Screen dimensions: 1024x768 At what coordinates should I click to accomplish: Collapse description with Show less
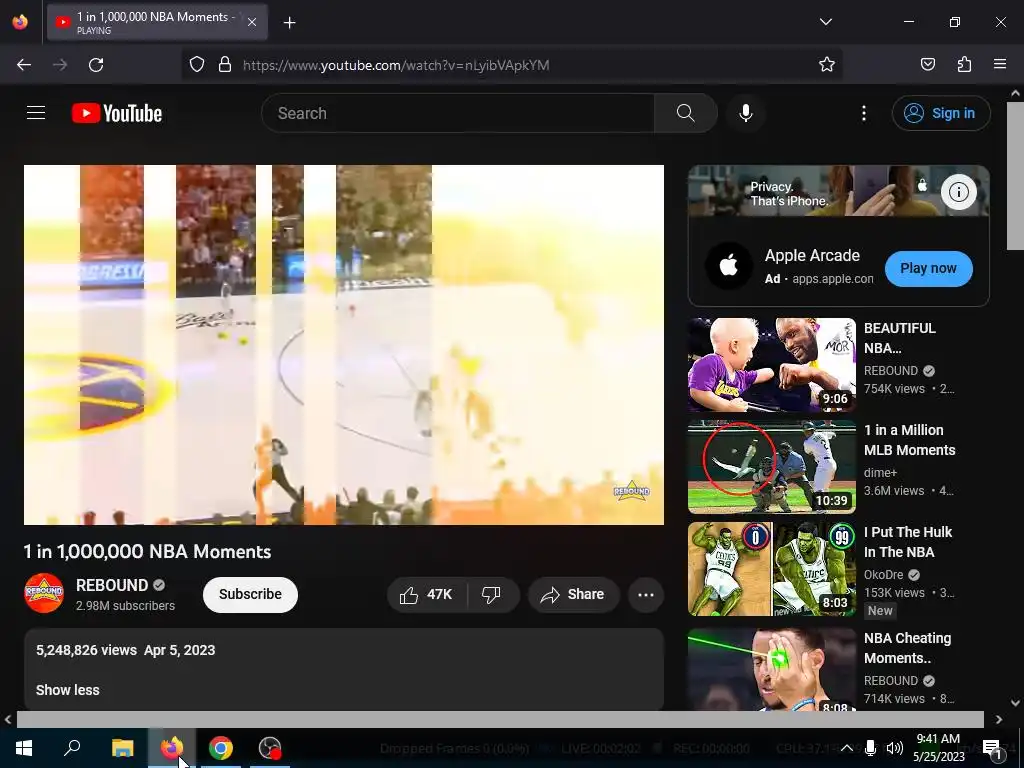coord(67,690)
